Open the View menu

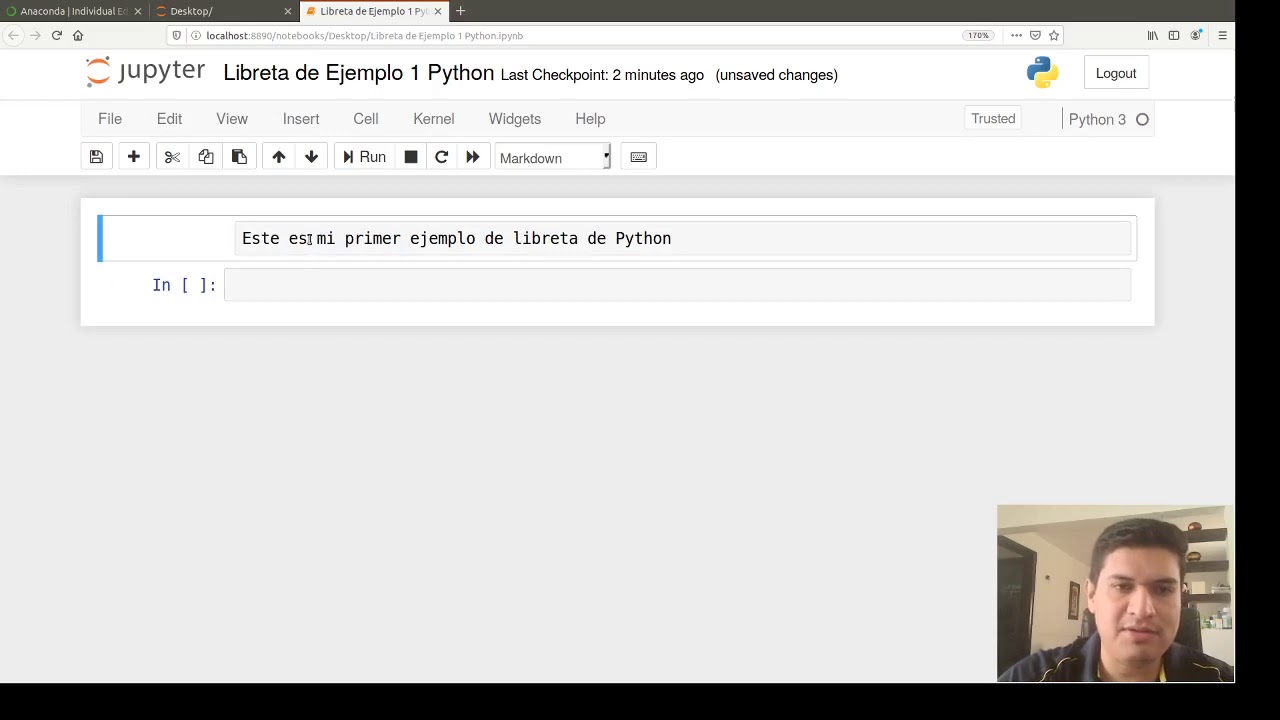pos(232,119)
